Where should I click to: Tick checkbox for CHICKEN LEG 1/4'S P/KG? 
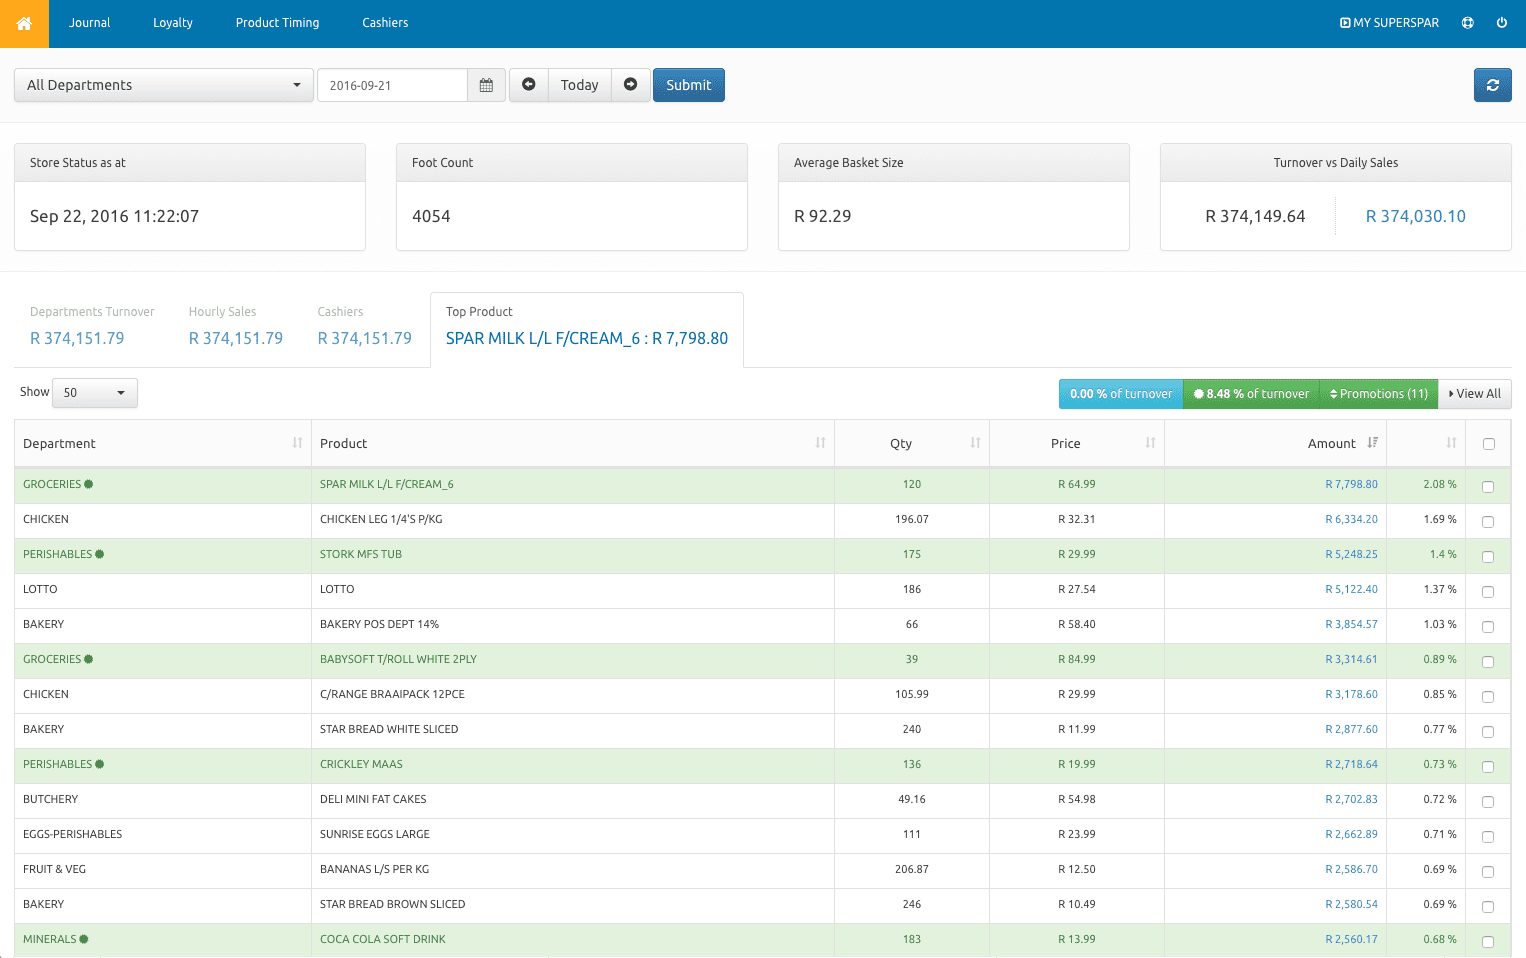[x=1488, y=522]
